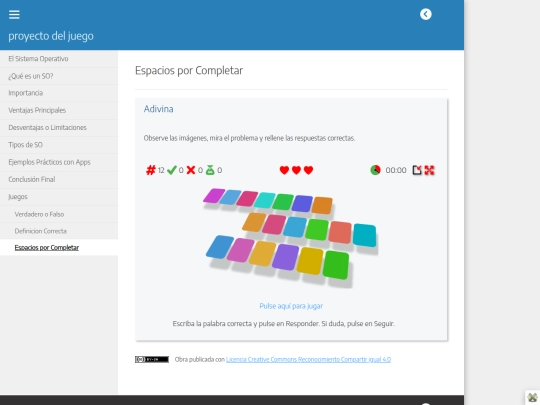Click the Creative Commons license badge
The image size is (540, 405).
(x=152, y=360)
